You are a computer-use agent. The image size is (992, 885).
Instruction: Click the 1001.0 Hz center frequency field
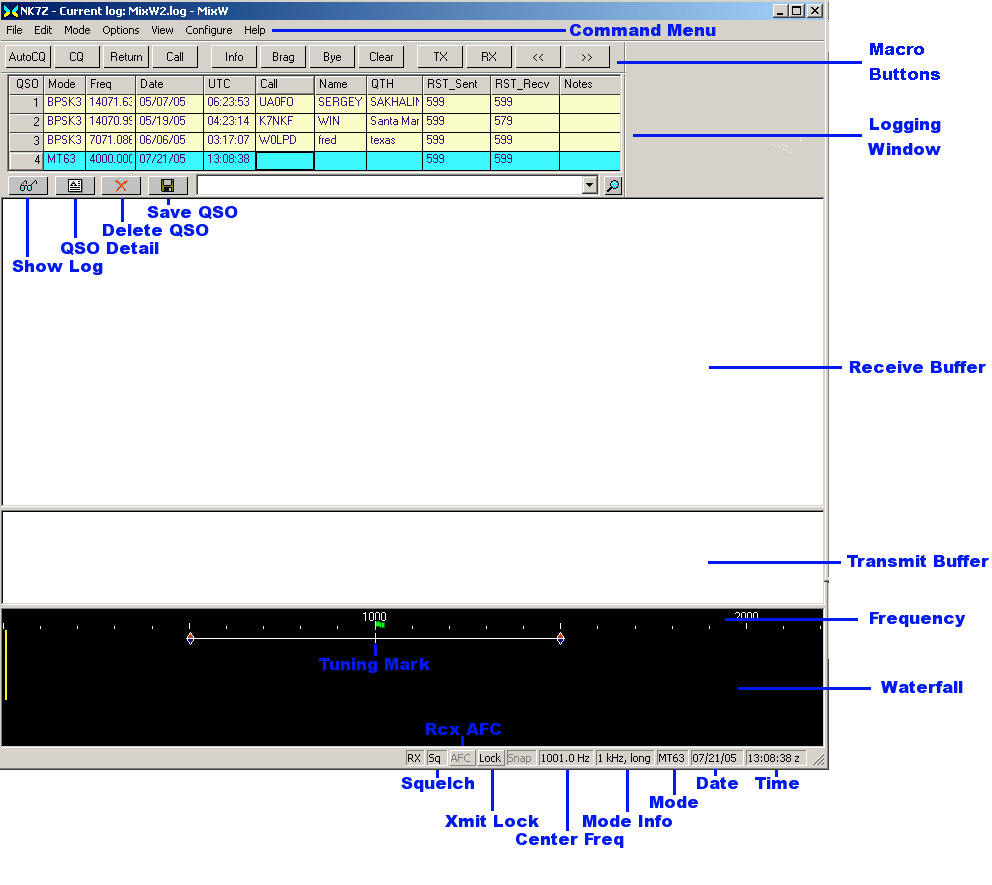click(x=565, y=758)
